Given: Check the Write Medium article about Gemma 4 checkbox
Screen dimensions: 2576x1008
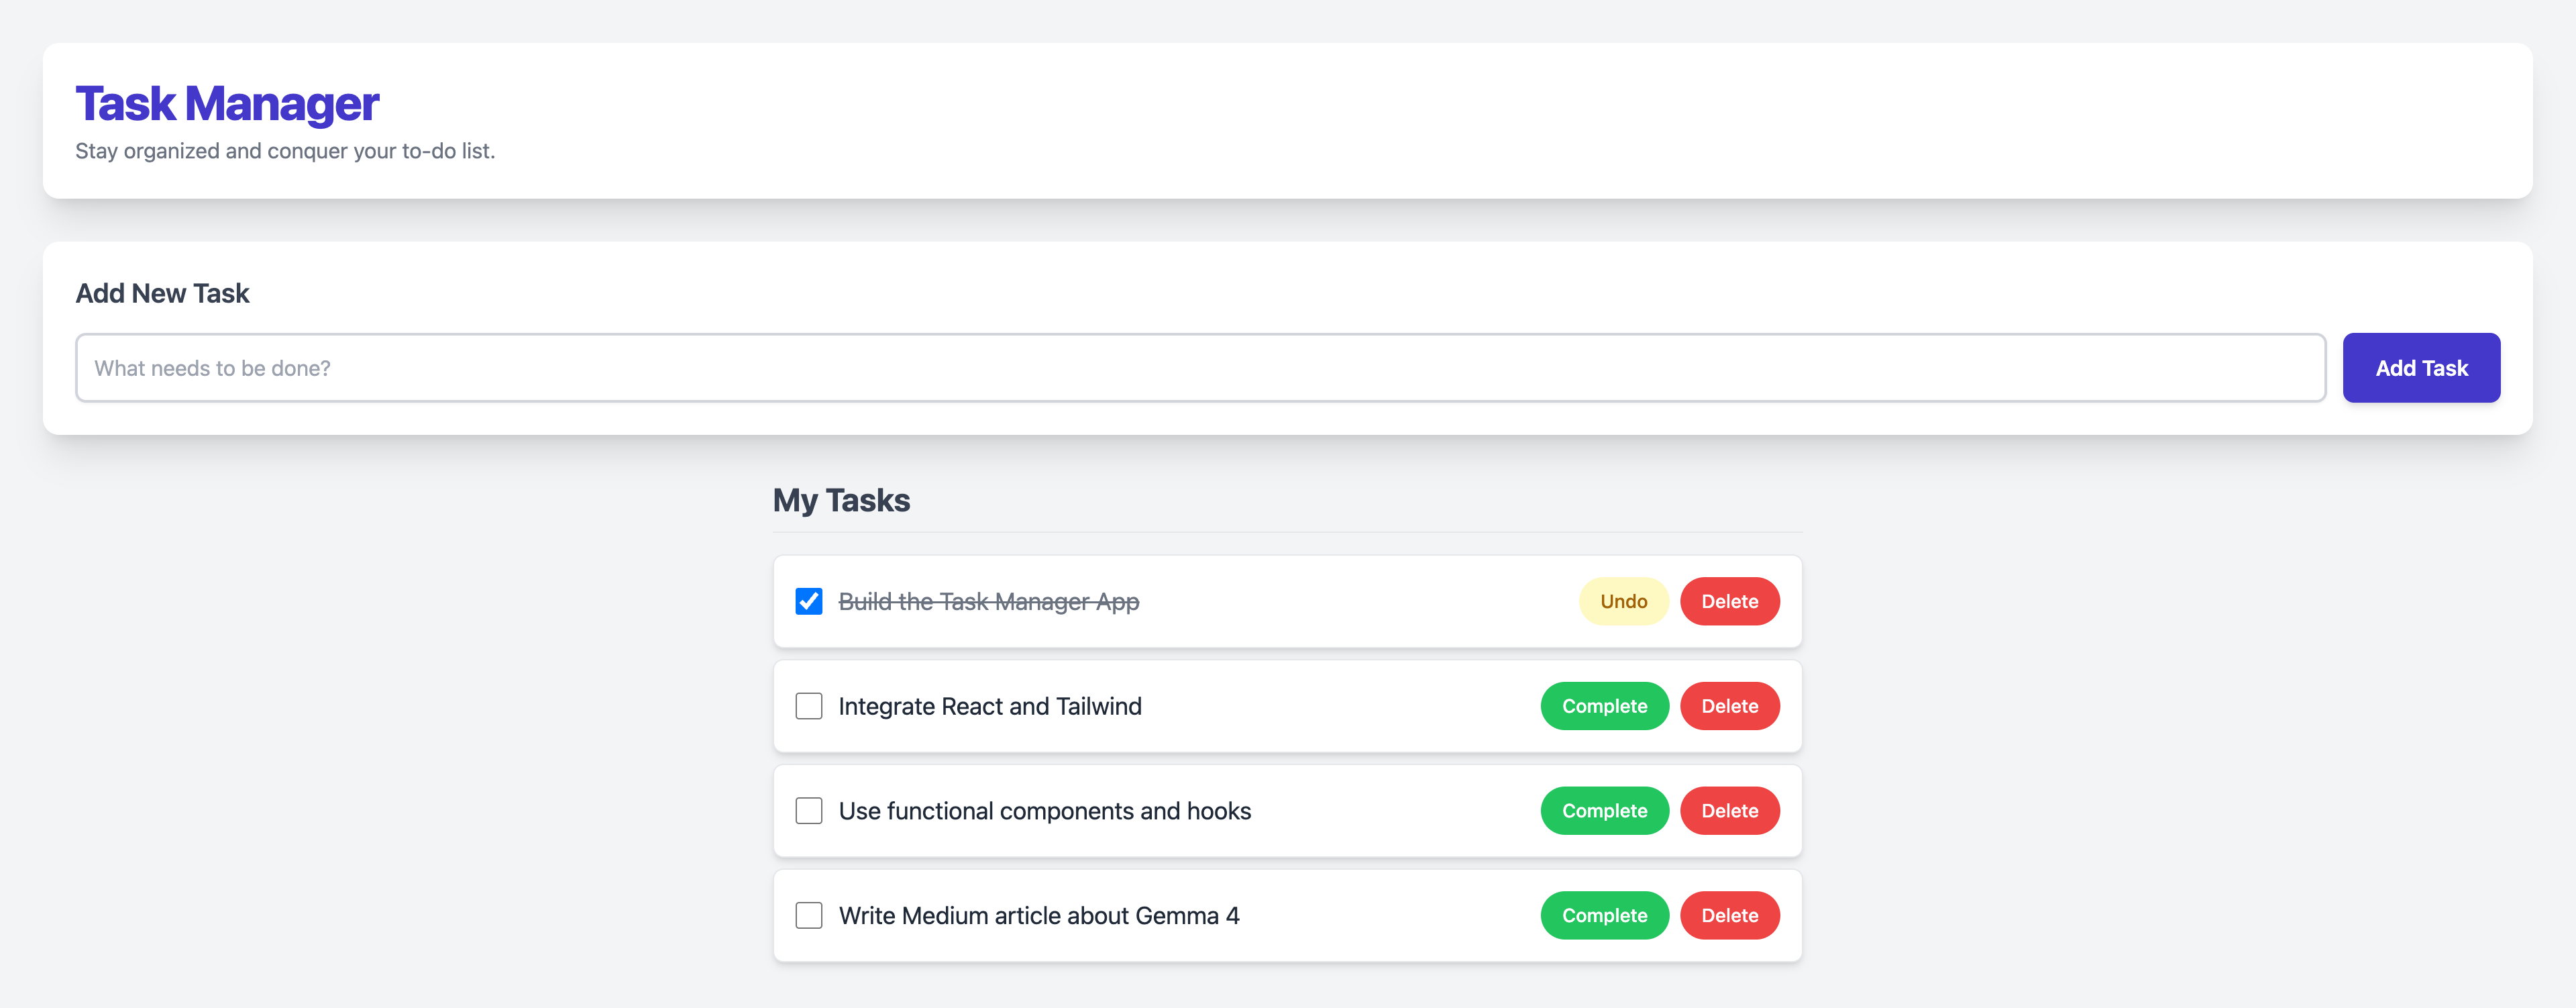Looking at the screenshot, I should [808, 915].
